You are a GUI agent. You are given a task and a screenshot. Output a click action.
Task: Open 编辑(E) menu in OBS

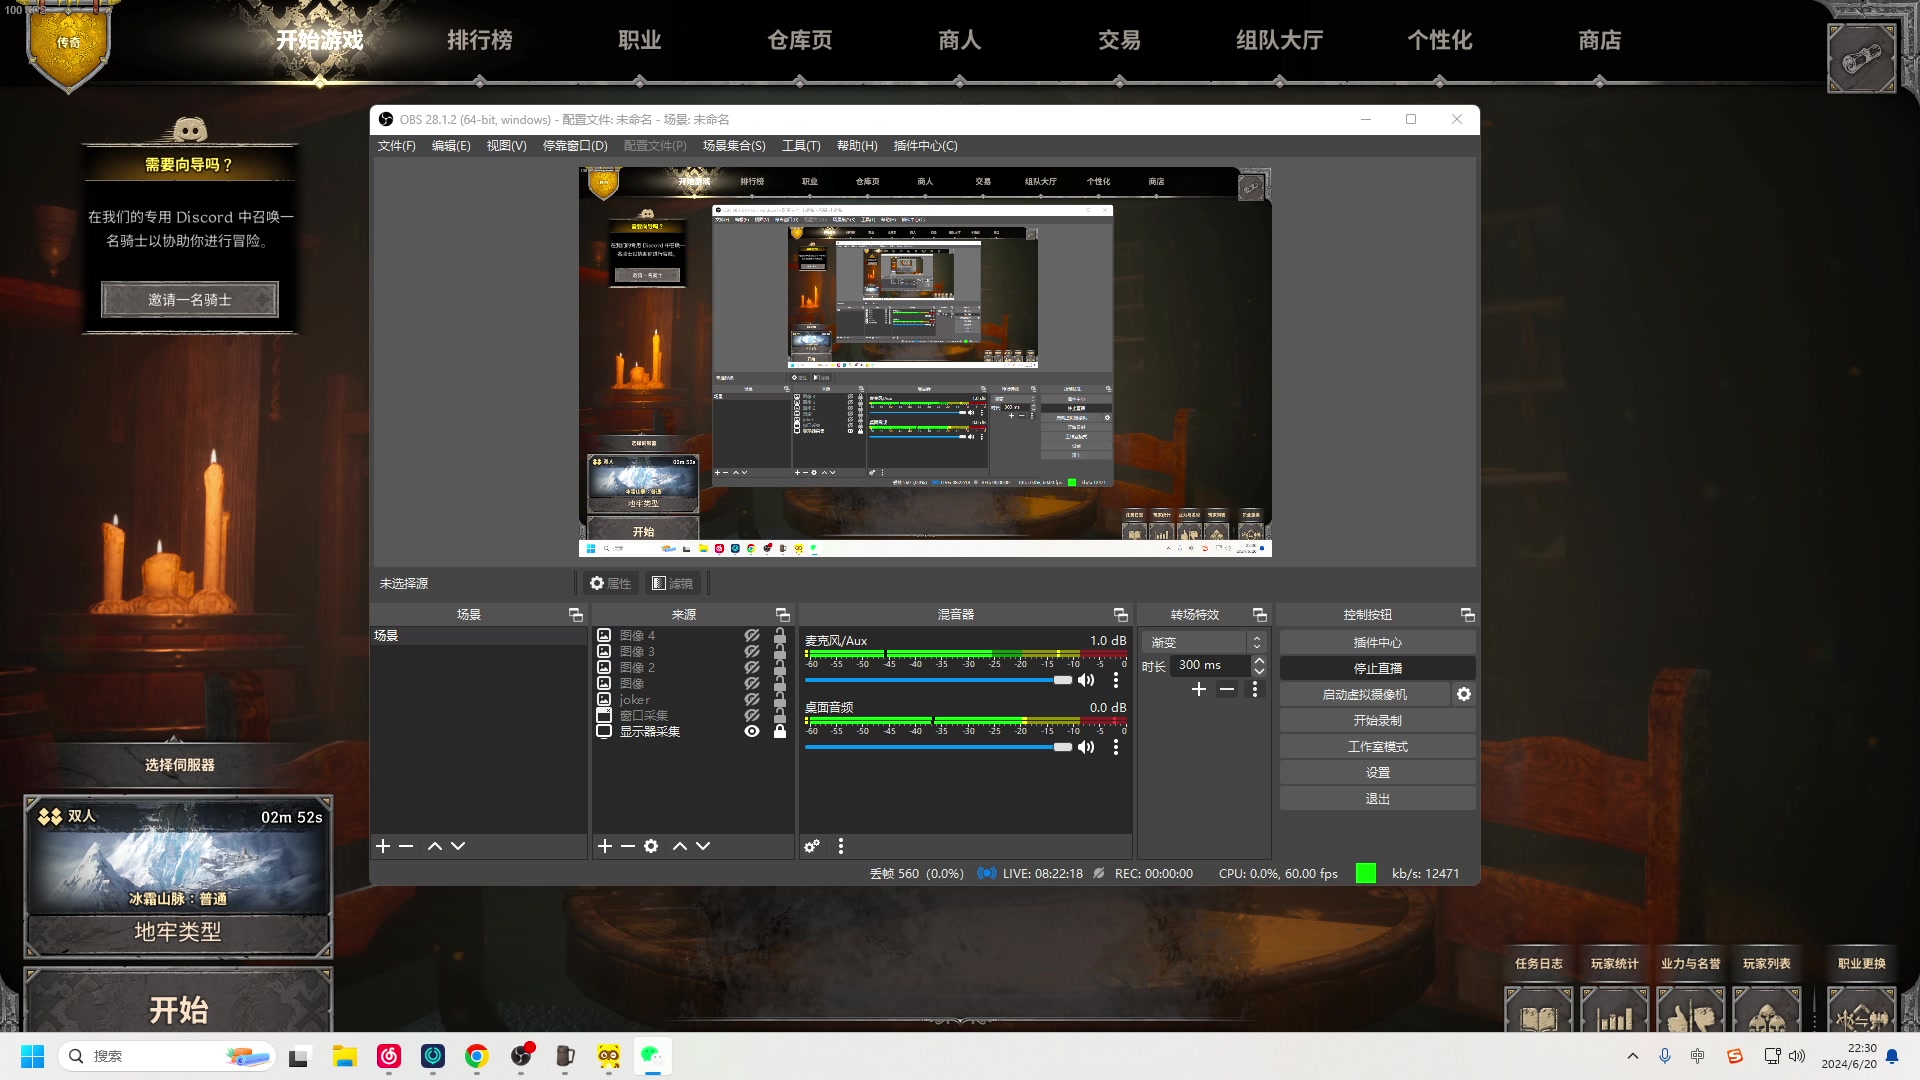point(451,146)
